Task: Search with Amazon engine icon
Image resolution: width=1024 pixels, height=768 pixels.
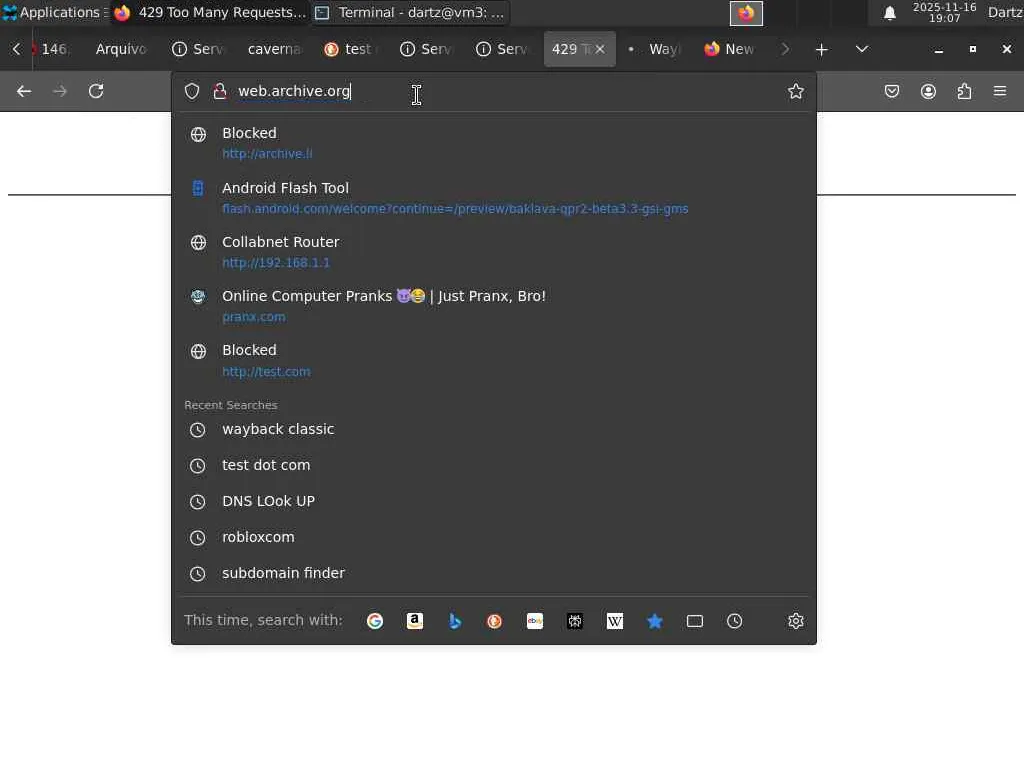Action: point(415,621)
